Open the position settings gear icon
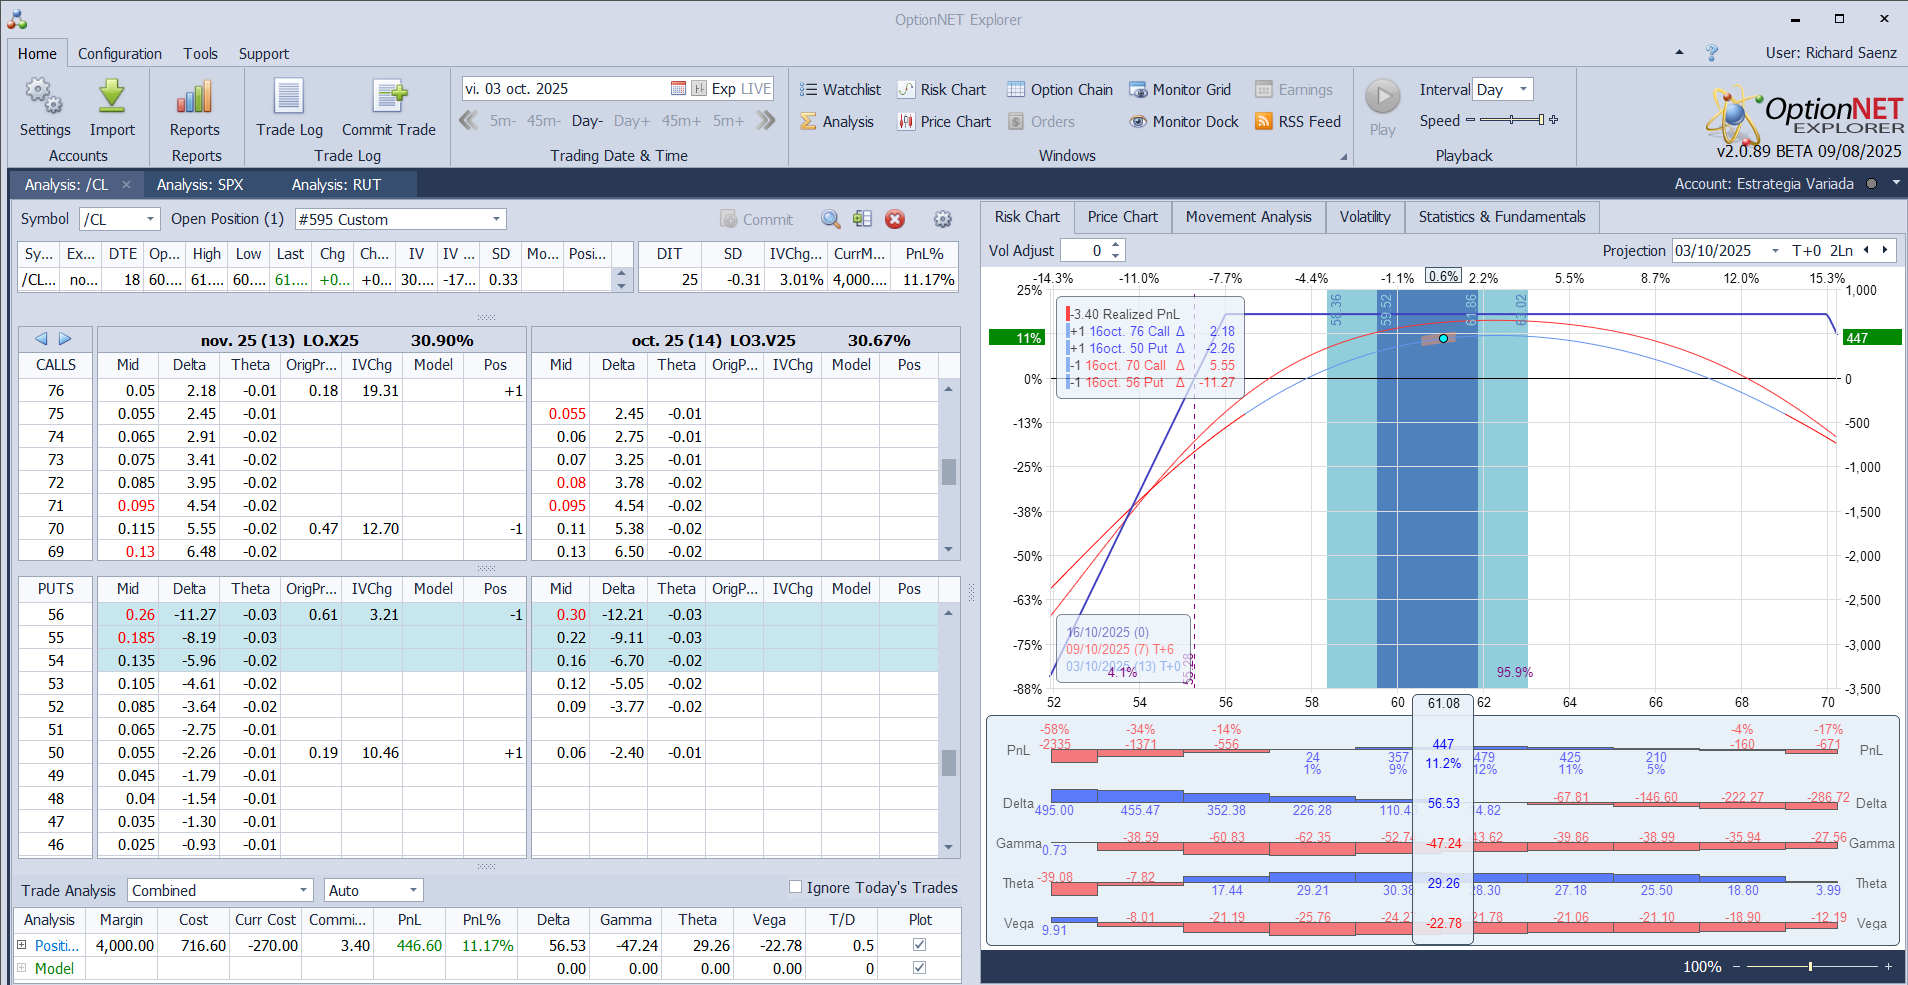 point(942,219)
